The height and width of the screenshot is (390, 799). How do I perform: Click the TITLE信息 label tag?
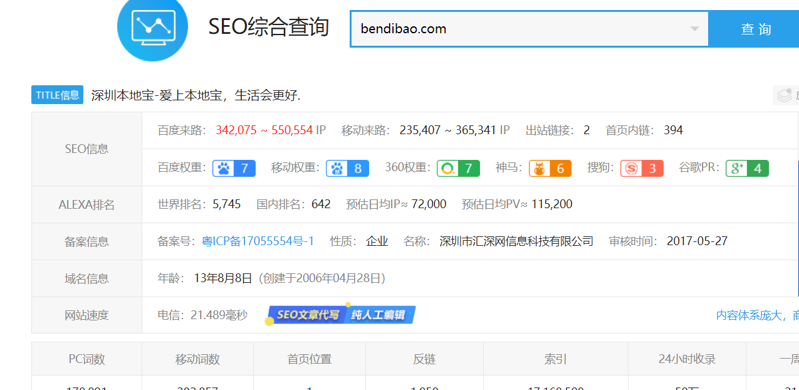[x=57, y=95]
